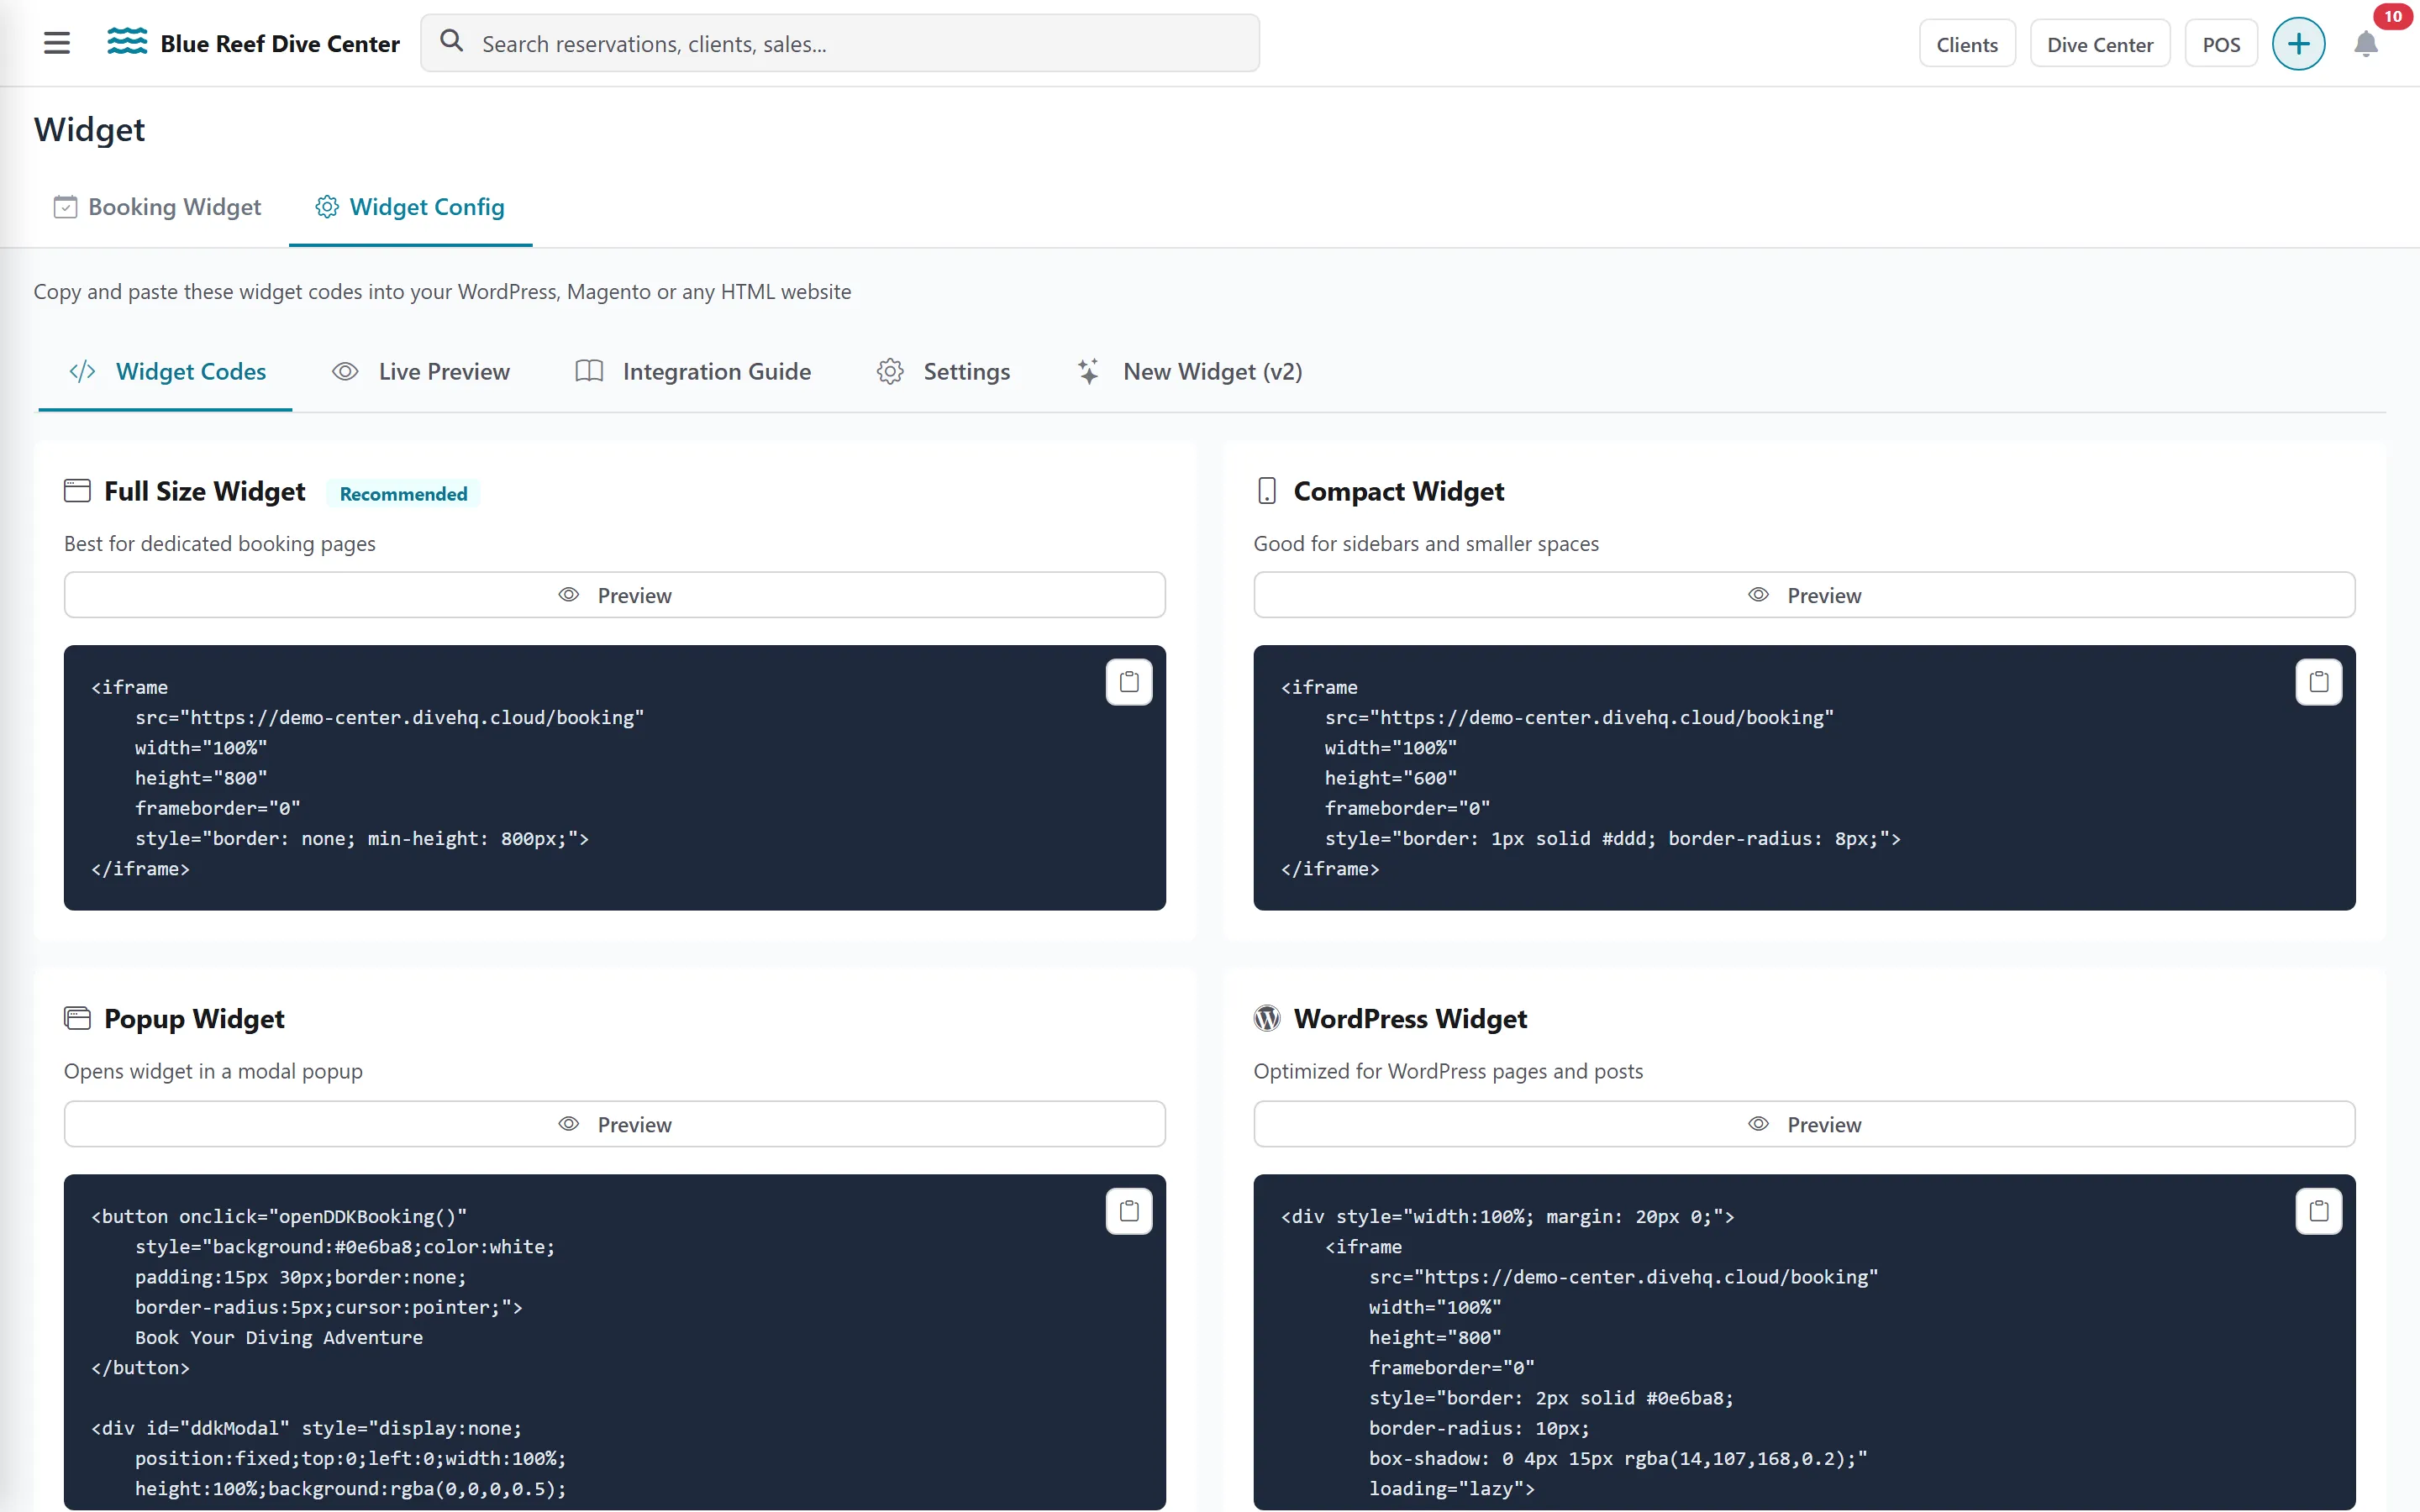Screen dimensions: 2420x1512
Task: Preview the Popup Widget
Action: coord(614,1124)
